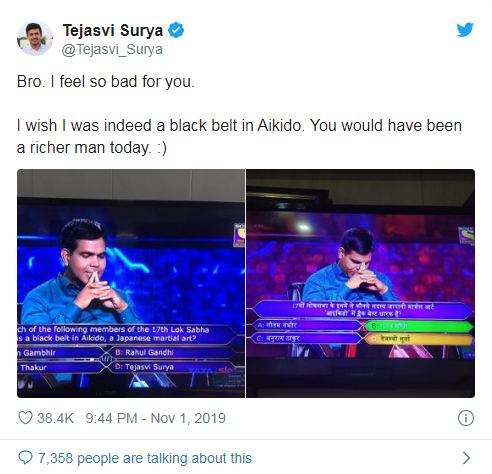Image resolution: width=492 pixels, height=474 pixels.
Task: Expand conversation with the right chevron arrow
Action: click(x=467, y=458)
